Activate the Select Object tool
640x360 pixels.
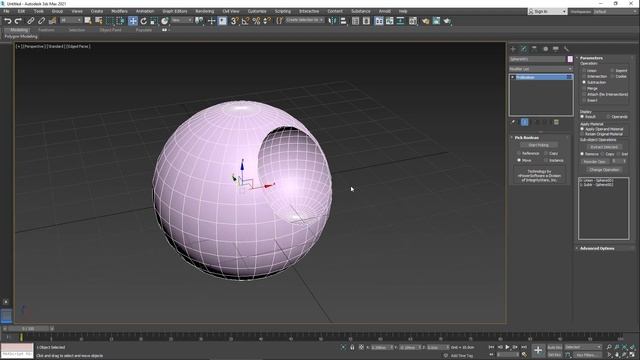[x=88, y=21]
